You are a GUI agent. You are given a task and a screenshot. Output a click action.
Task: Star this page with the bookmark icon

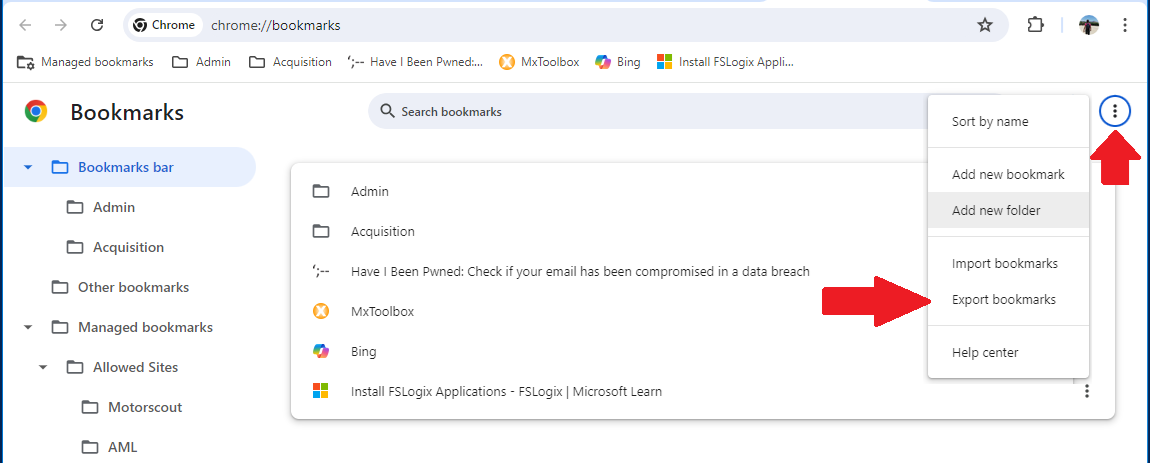(984, 26)
